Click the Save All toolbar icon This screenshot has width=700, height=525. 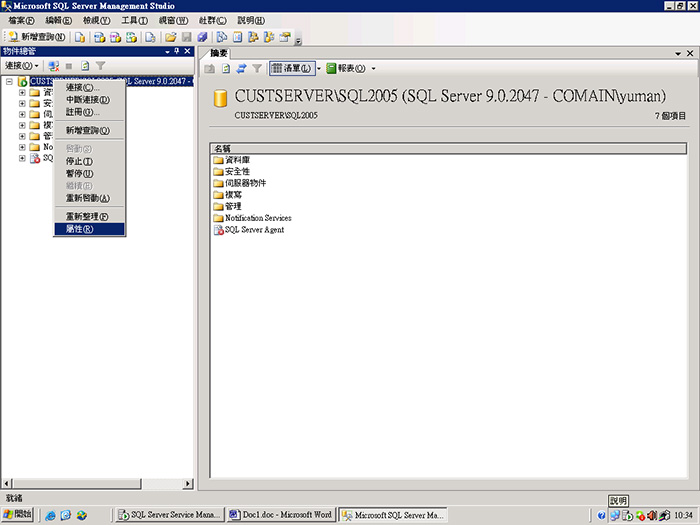pos(202,37)
